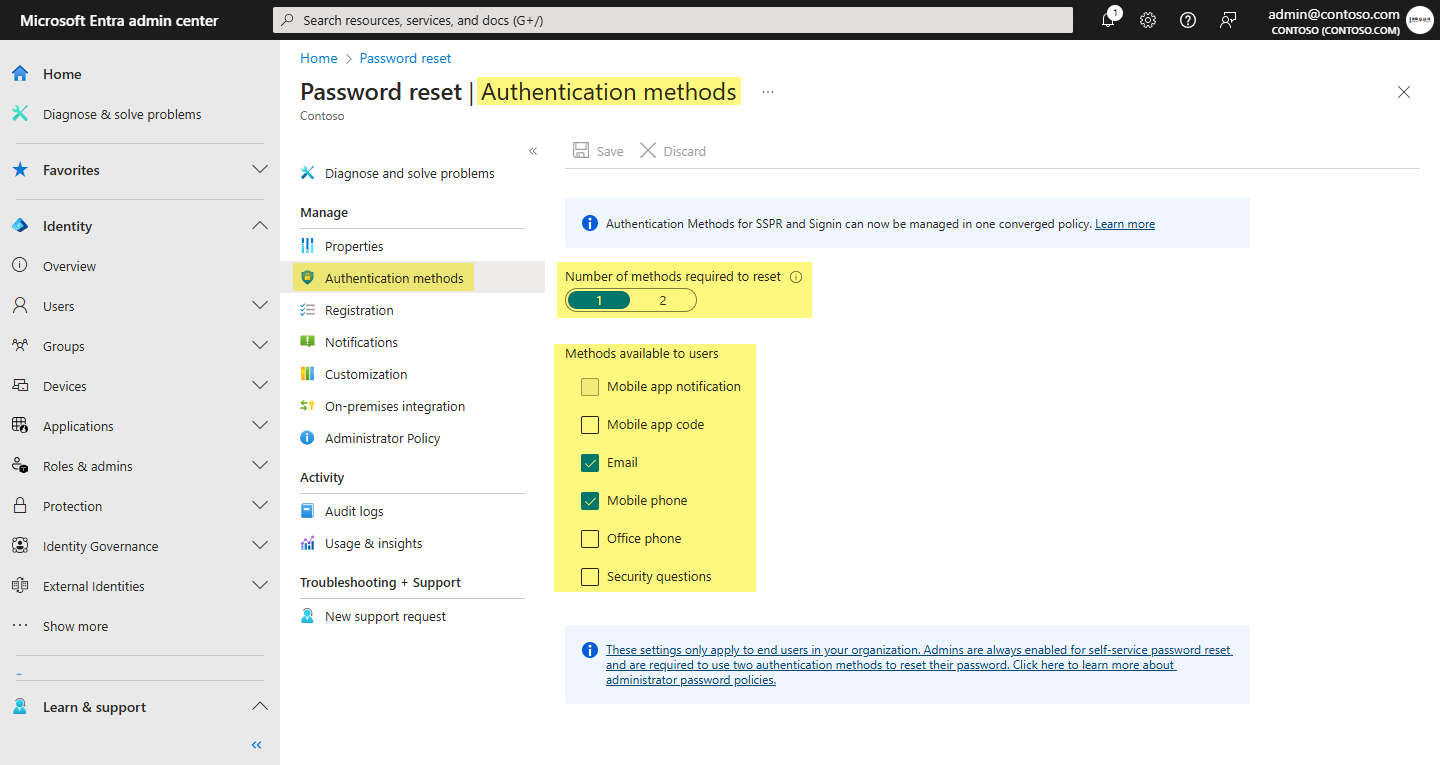Open the ellipsis more options near title
This screenshot has height=765, width=1440.
point(768,92)
